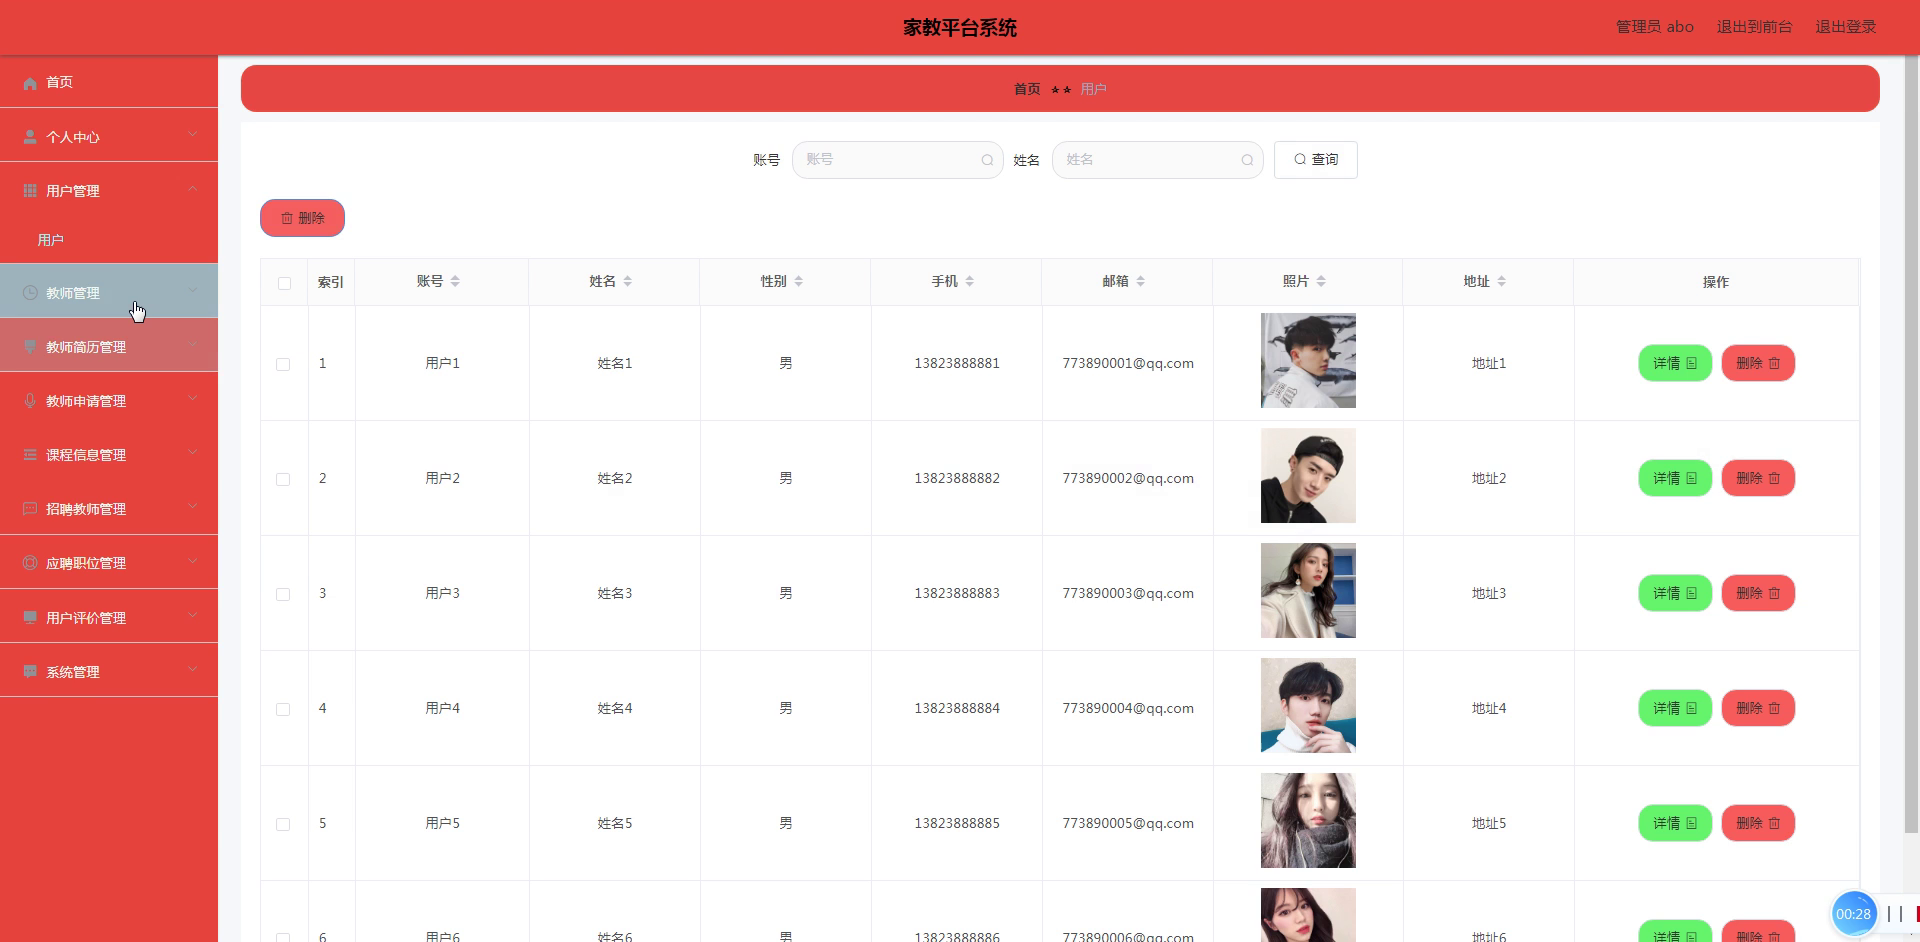
Task: Expand 教师简历管理 with its chevron arrow
Action: point(192,345)
